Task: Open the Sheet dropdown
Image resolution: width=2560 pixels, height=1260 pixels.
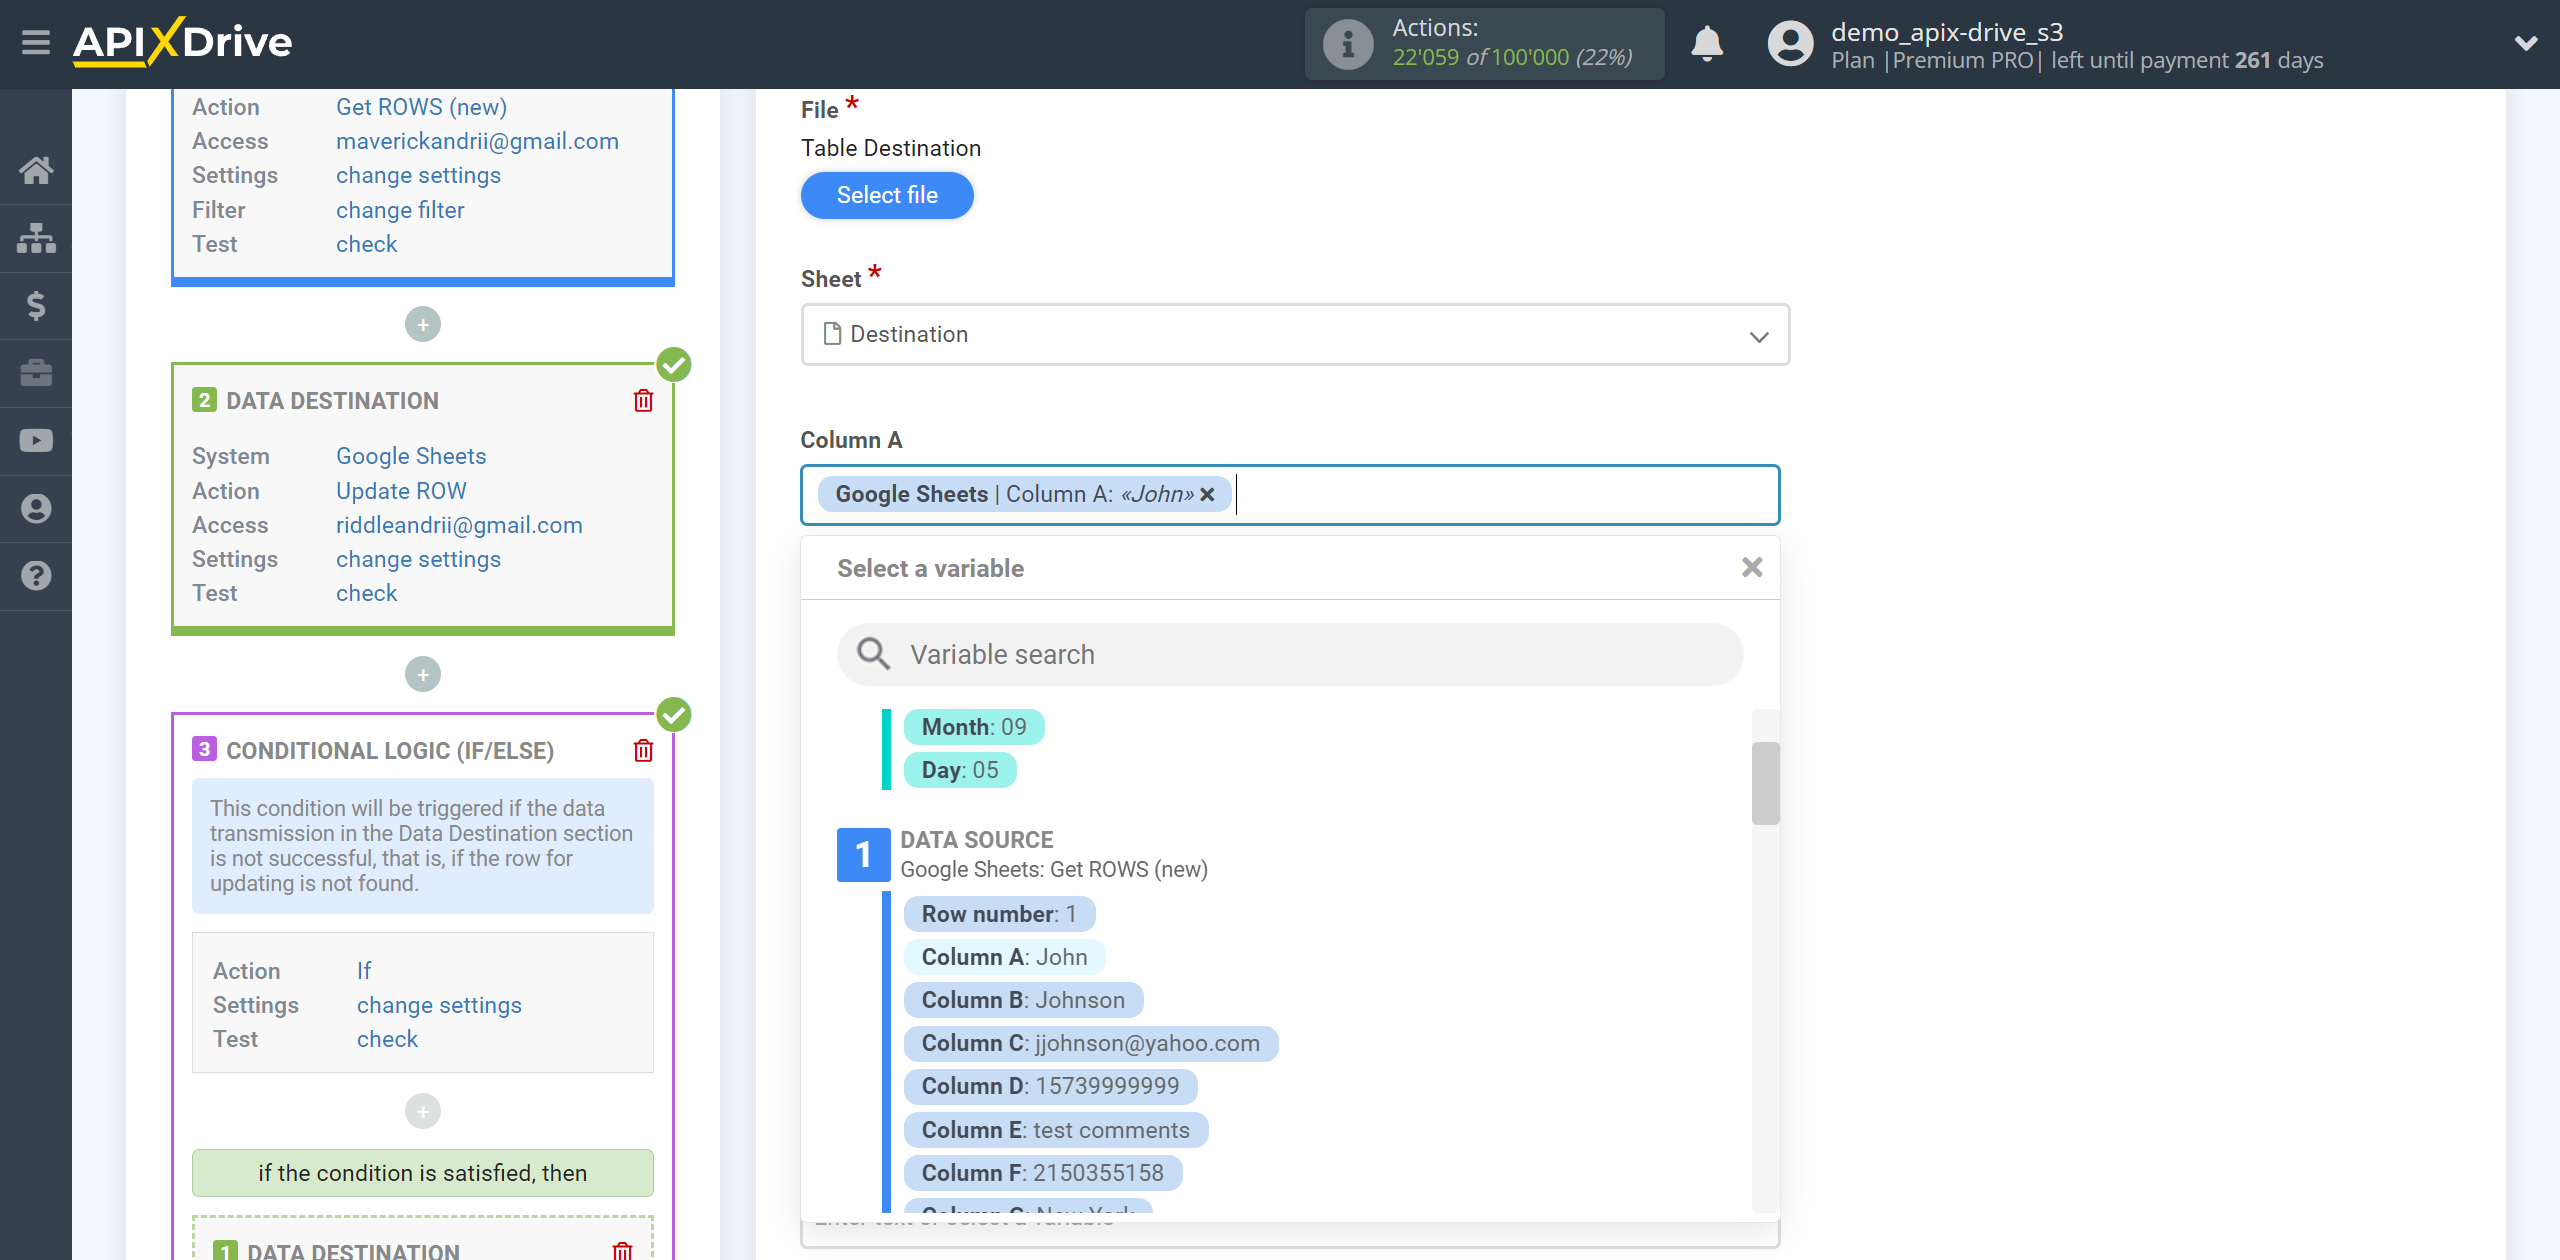Action: coord(1295,335)
